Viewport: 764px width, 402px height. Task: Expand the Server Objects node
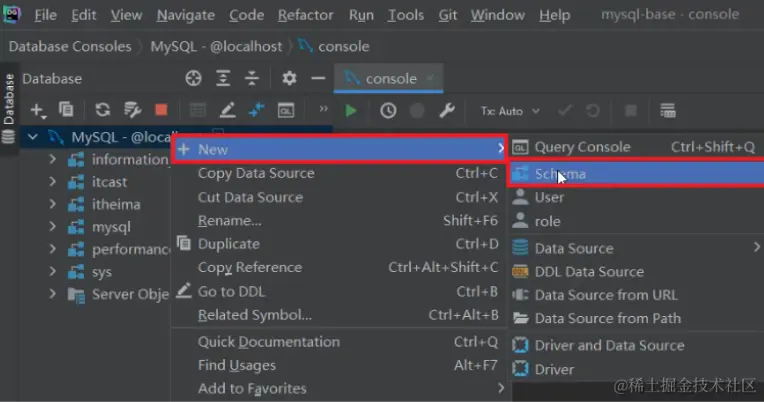(52, 294)
